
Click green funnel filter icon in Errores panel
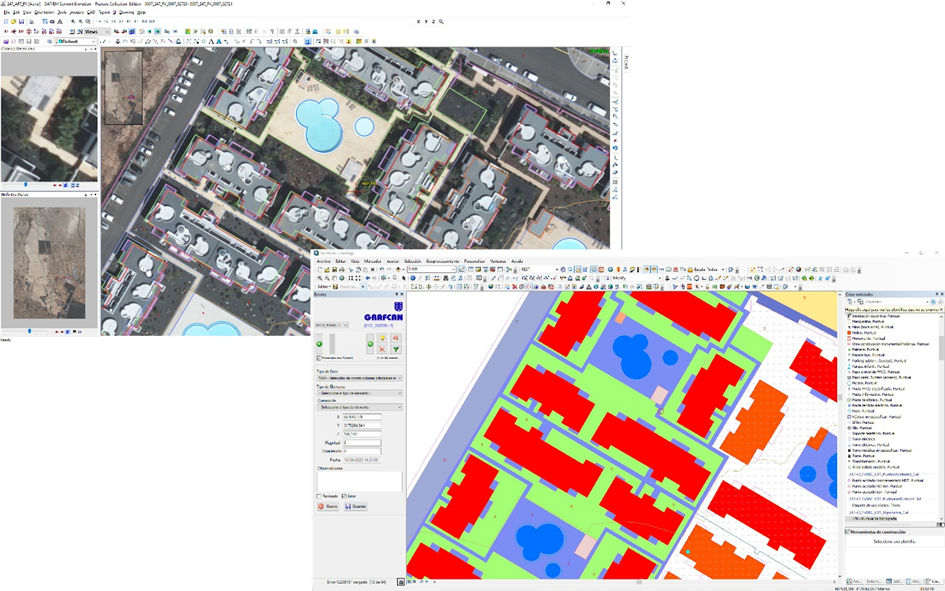click(x=396, y=349)
